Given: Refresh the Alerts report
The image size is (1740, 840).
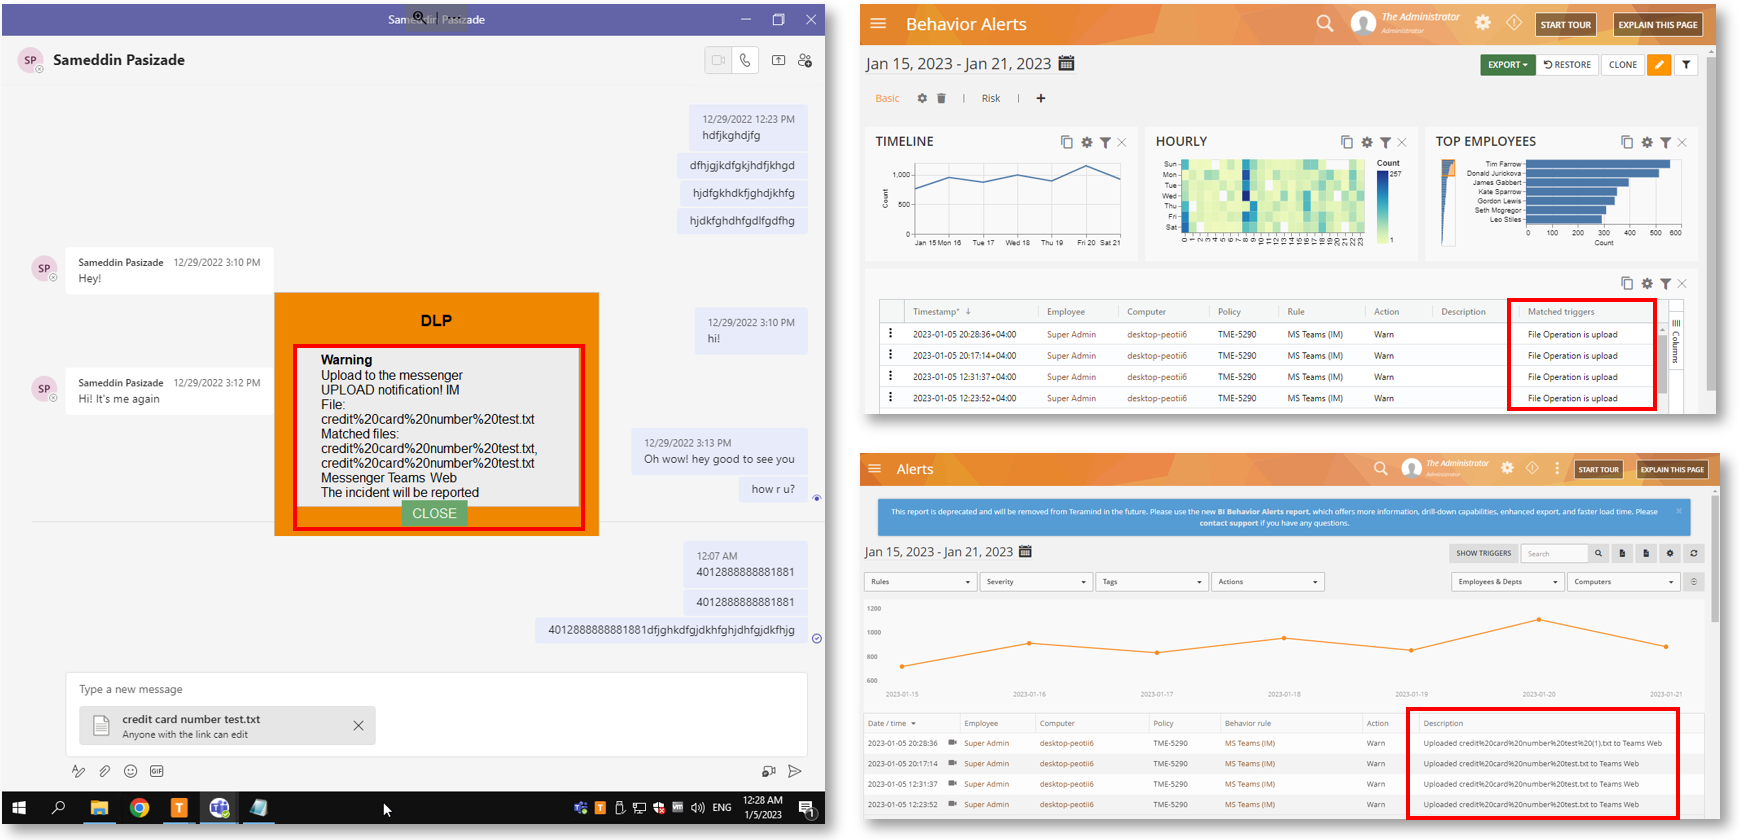Looking at the screenshot, I should click(1693, 553).
